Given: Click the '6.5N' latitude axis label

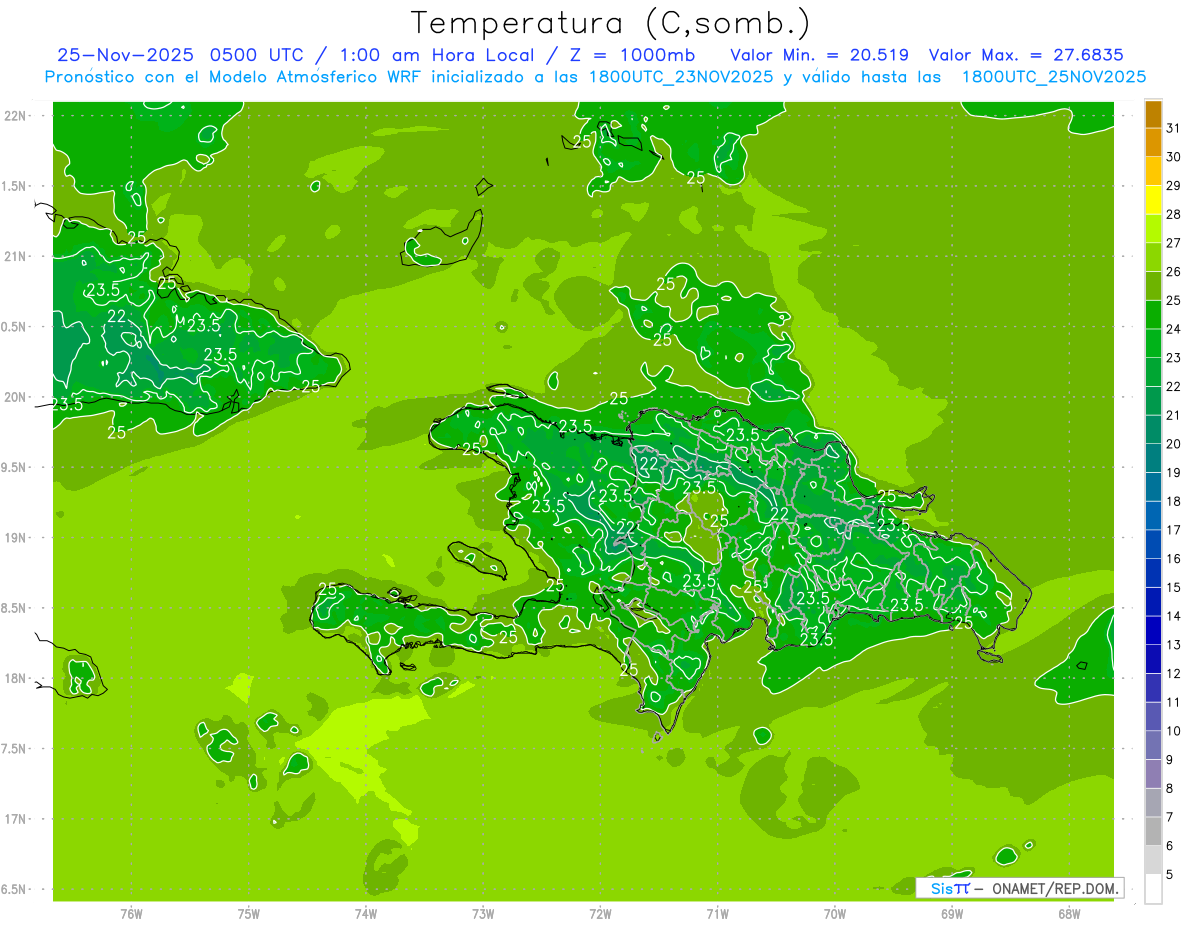Looking at the screenshot, I should pyautogui.click(x=13, y=890).
